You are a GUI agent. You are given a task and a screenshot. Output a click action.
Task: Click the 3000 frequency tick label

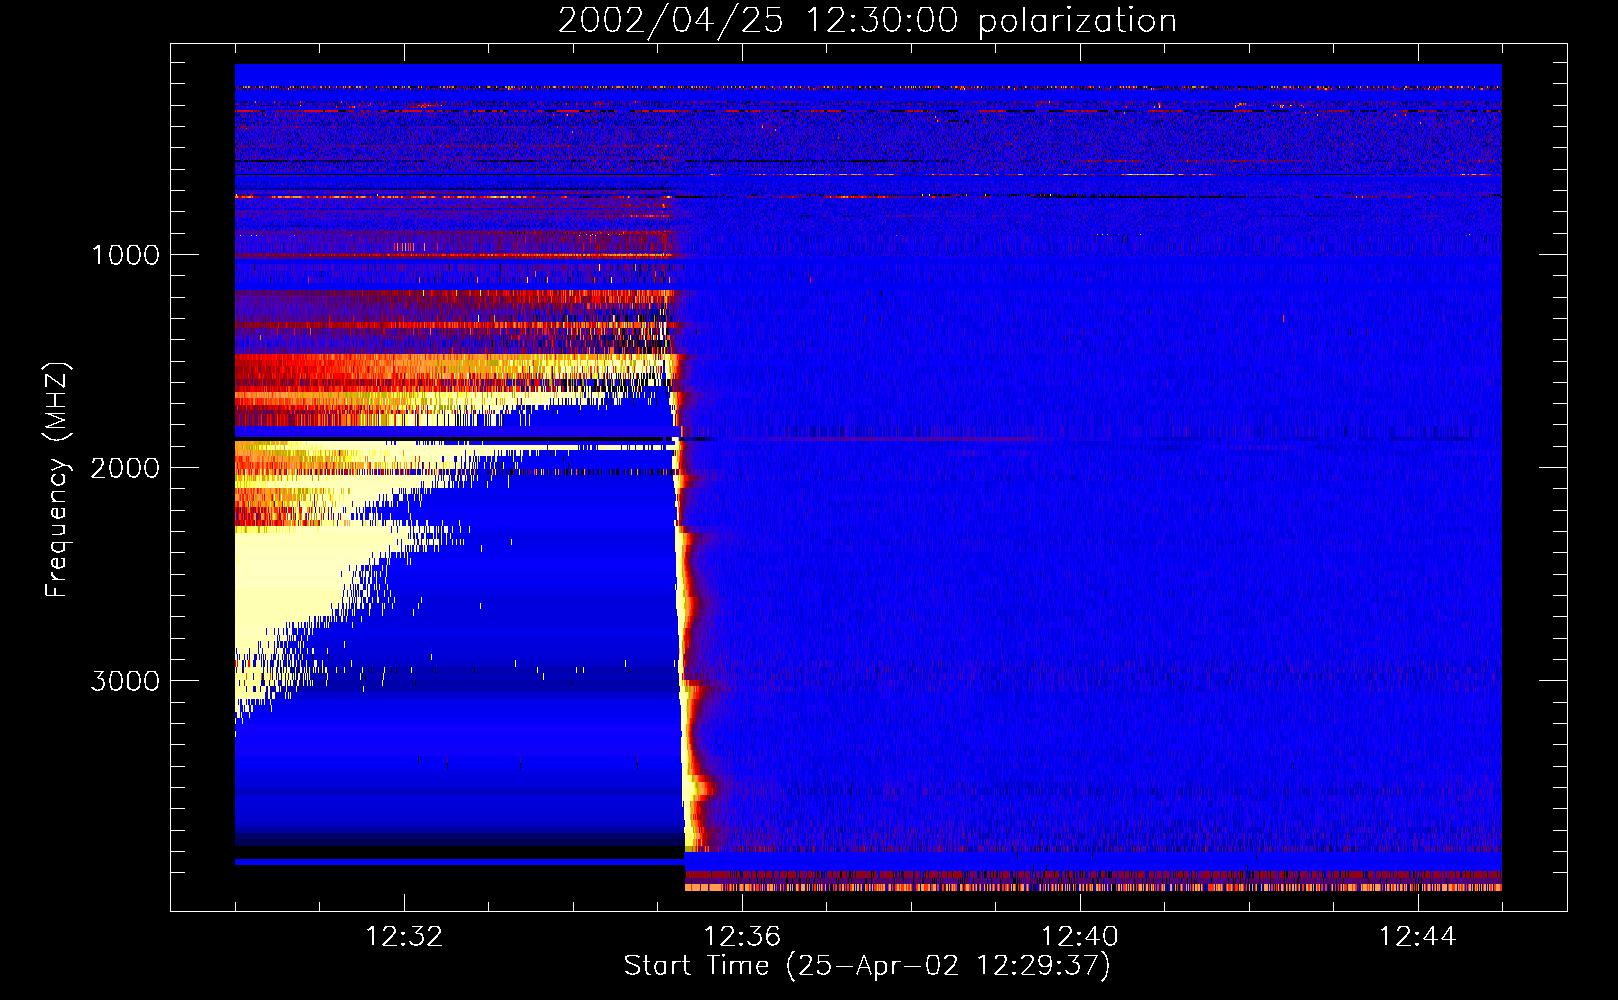coord(125,681)
